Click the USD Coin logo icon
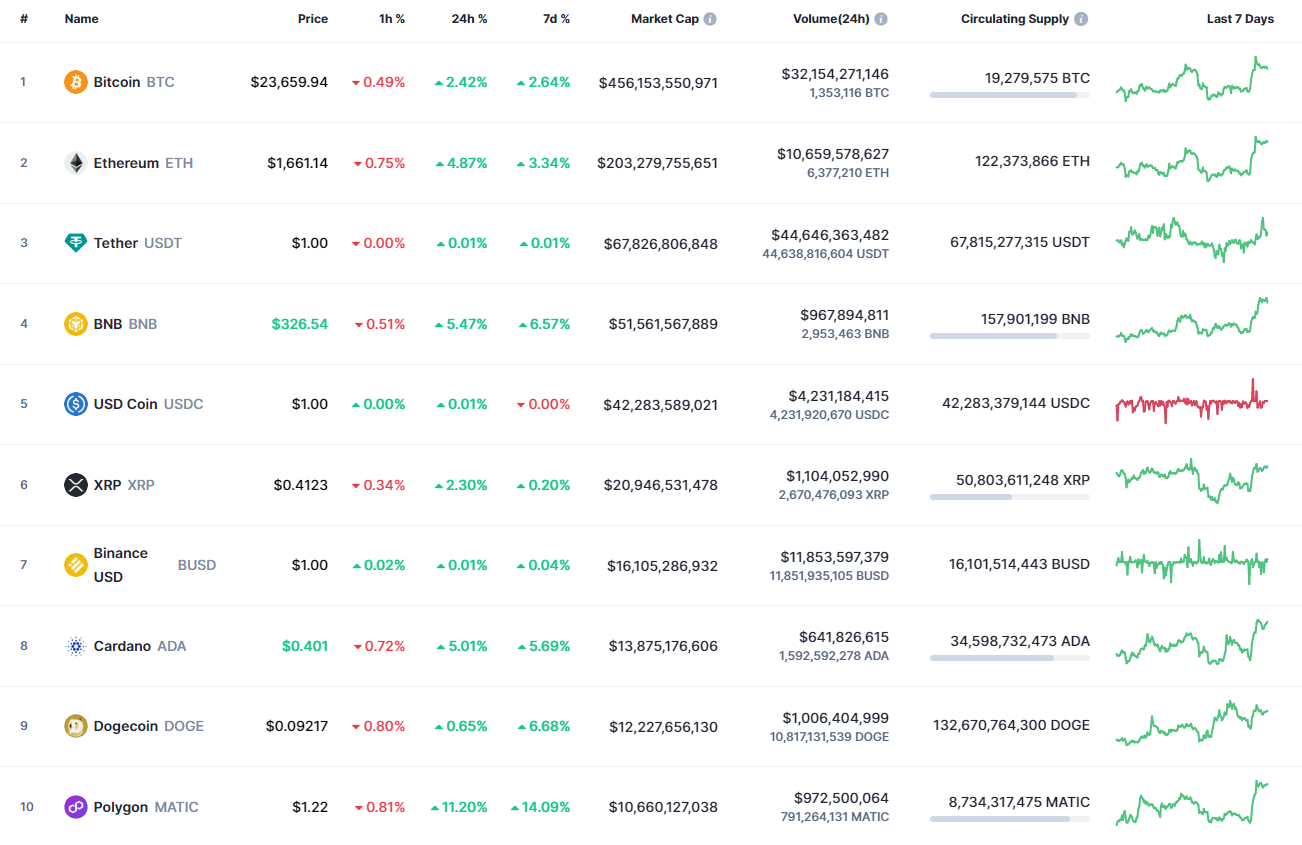Image resolution: width=1302 pixels, height=845 pixels. point(75,404)
